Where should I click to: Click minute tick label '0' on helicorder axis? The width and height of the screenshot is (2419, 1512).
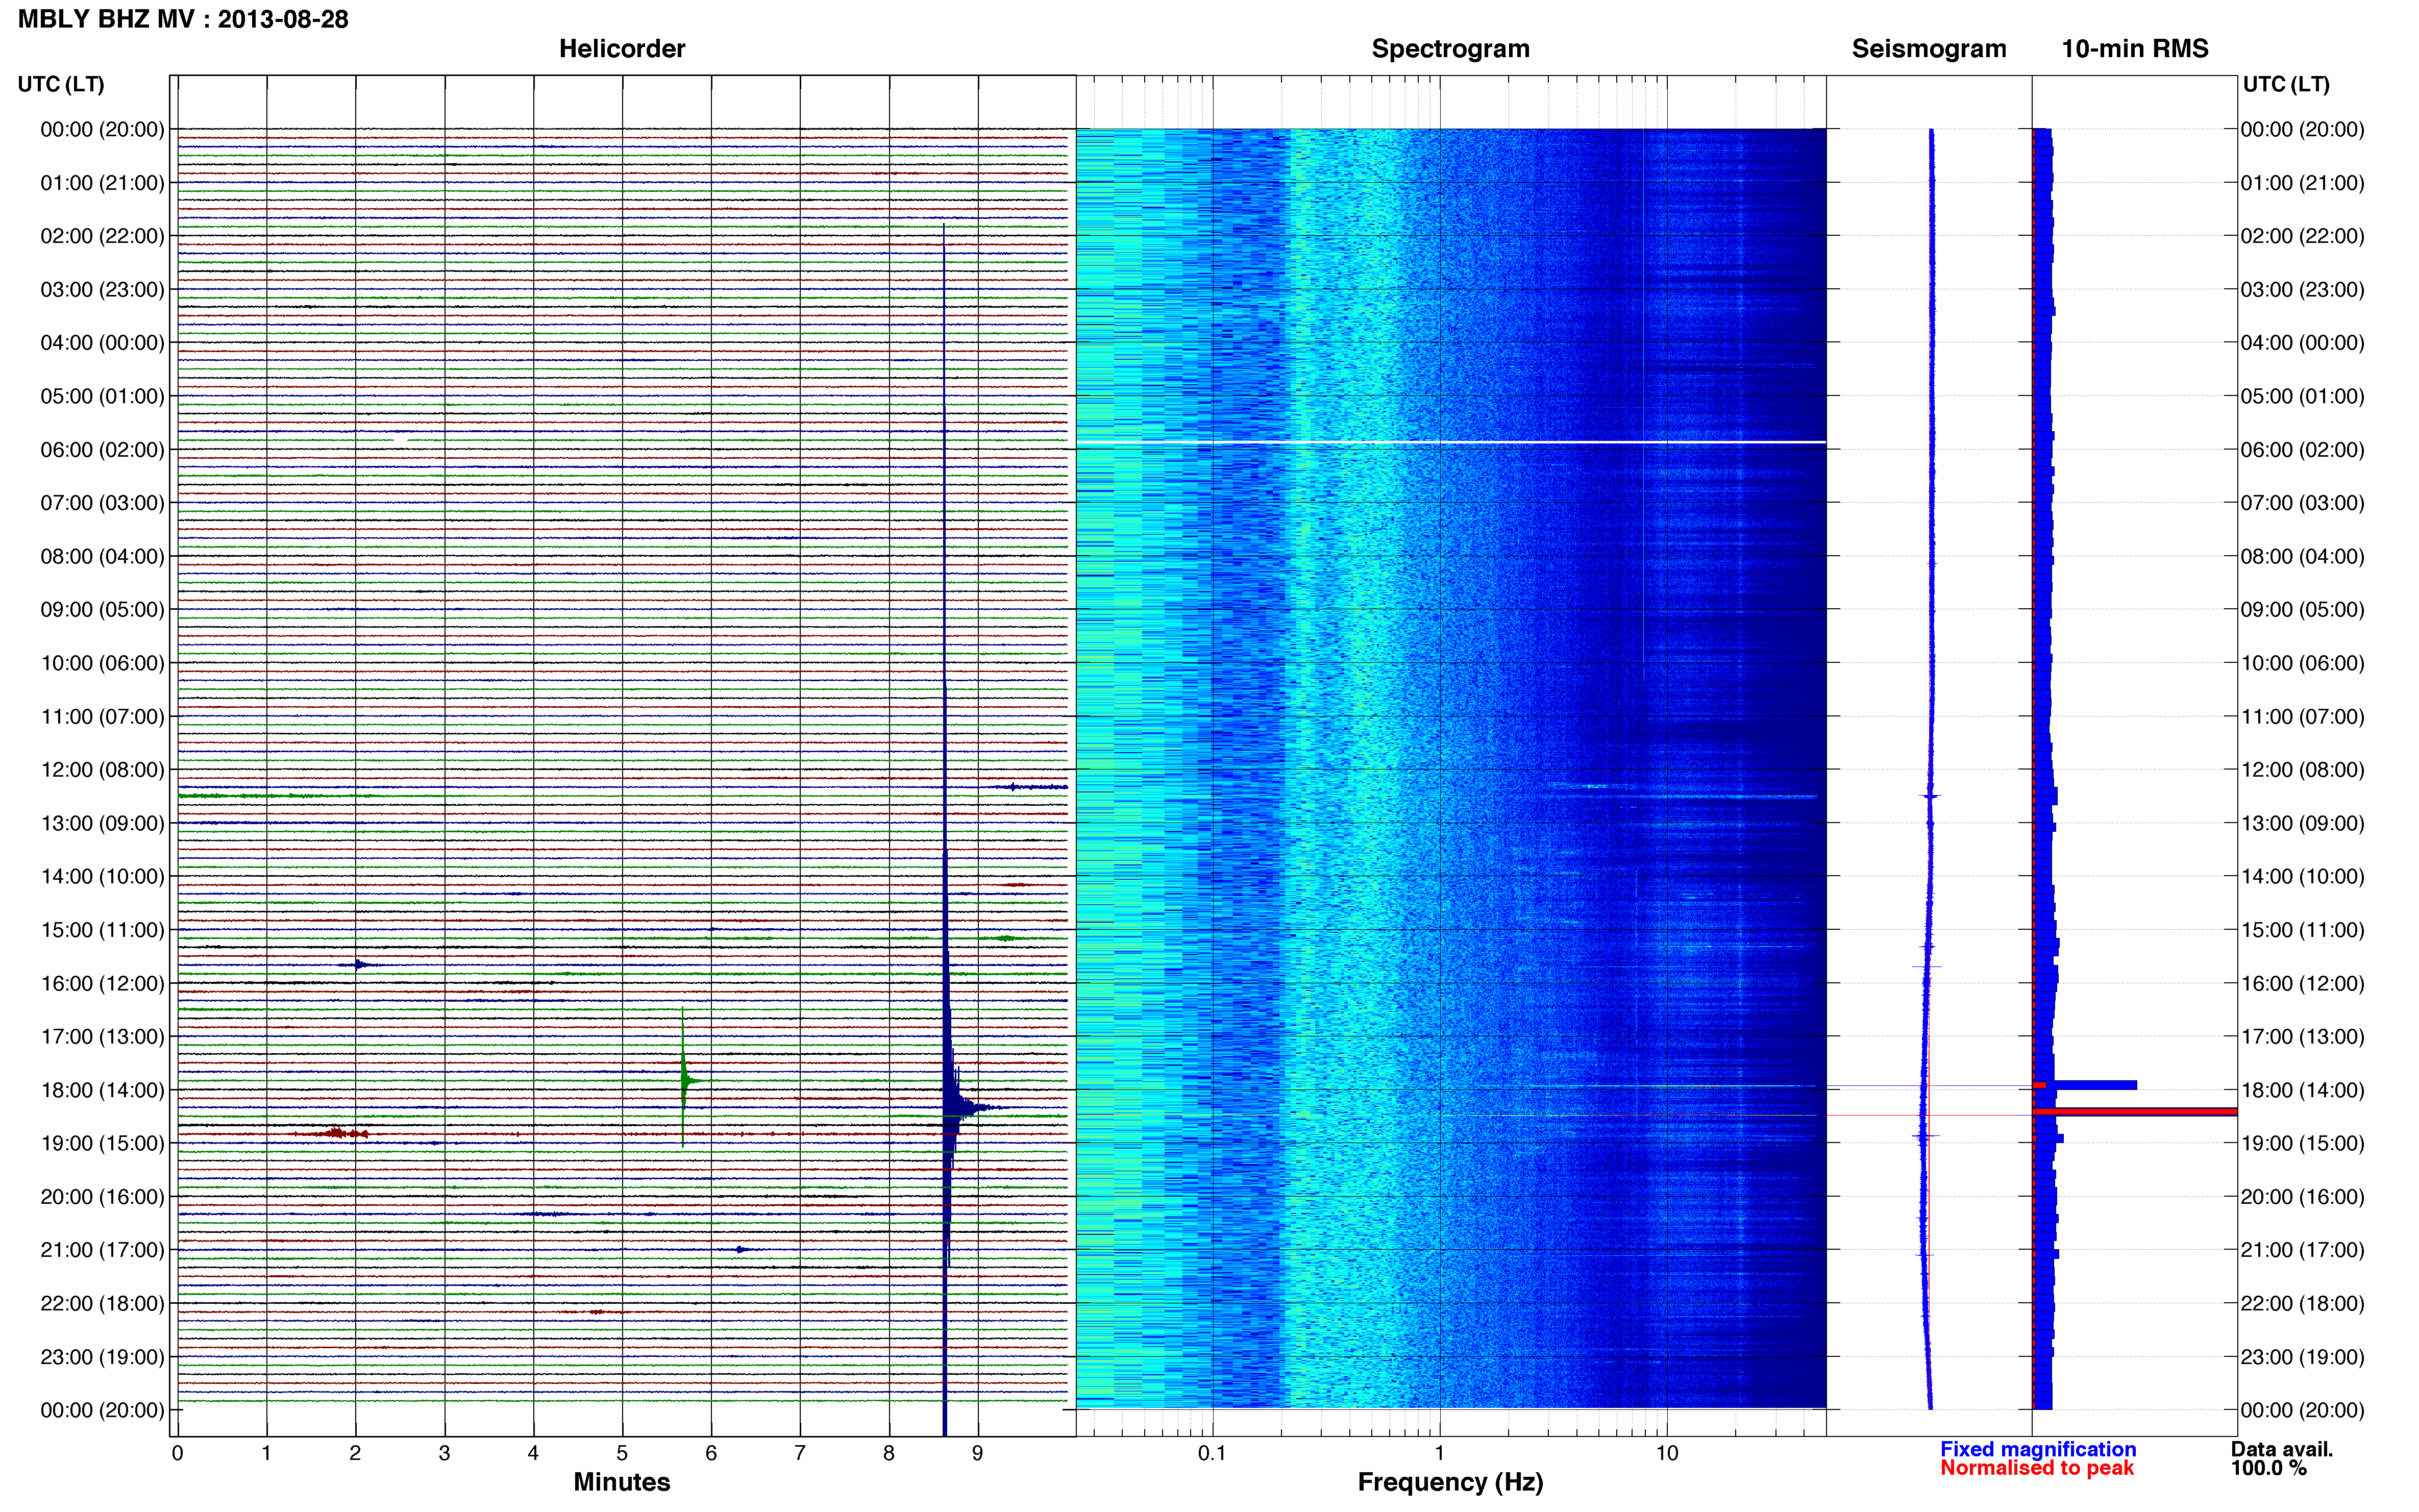click(x=177, y=1453)
